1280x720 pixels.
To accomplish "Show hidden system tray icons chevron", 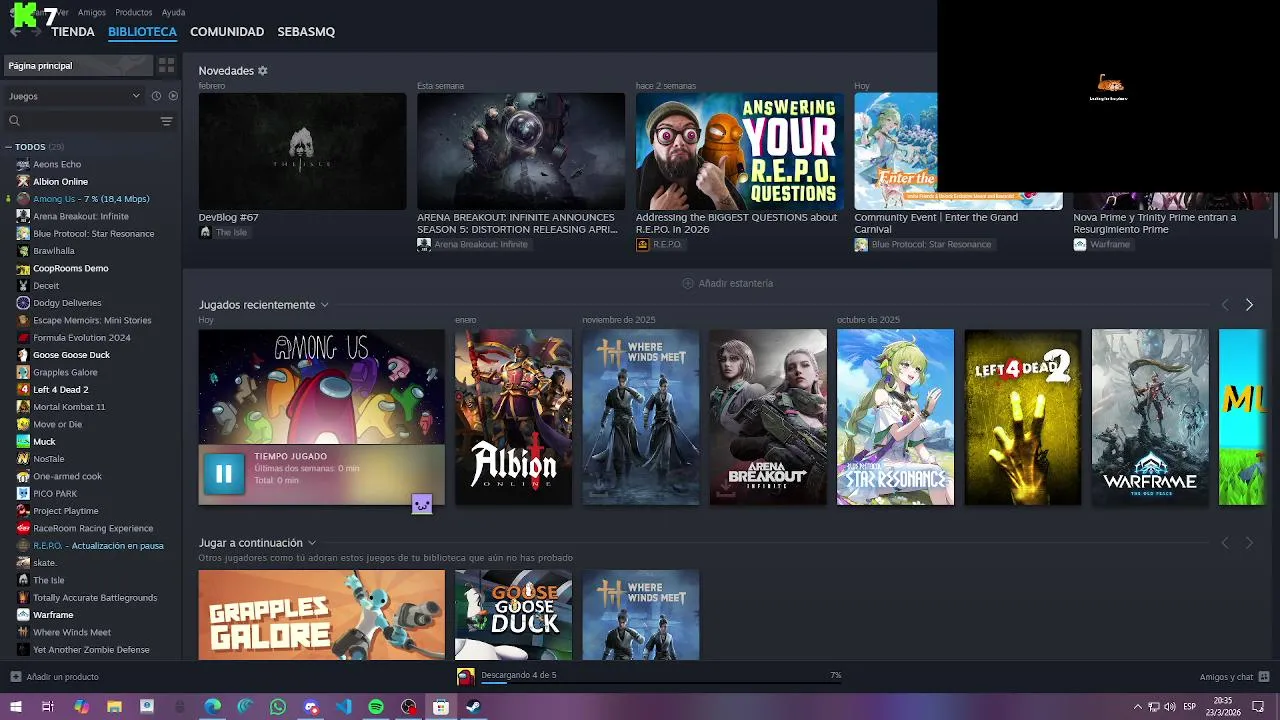I will (x=1137, y=707).
